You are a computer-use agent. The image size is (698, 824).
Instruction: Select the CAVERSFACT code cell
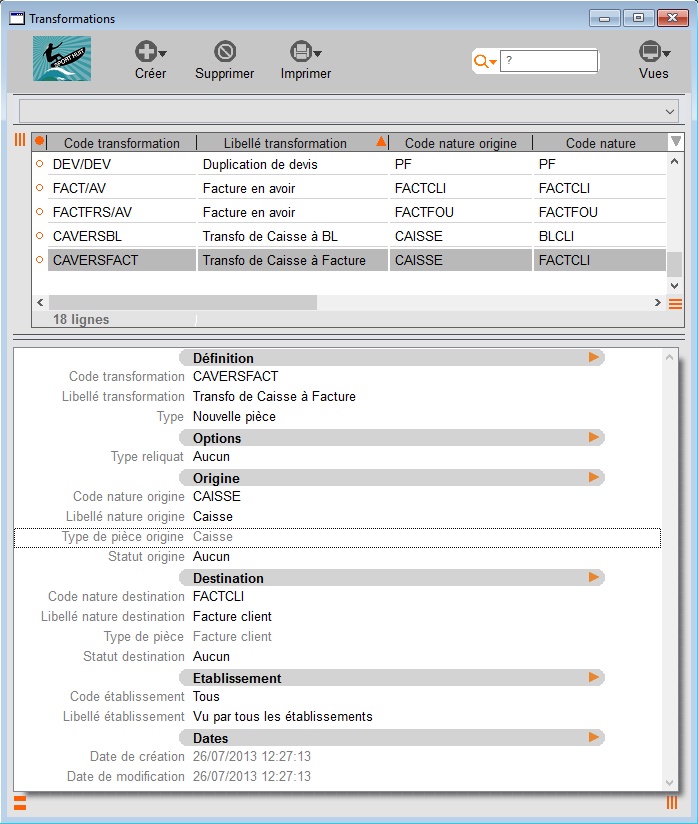[x=122, y=260]
